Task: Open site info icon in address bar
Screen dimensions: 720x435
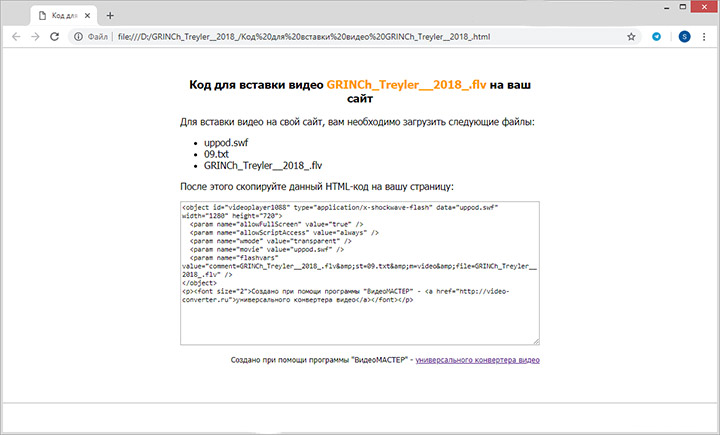Action: click(79, 37)
